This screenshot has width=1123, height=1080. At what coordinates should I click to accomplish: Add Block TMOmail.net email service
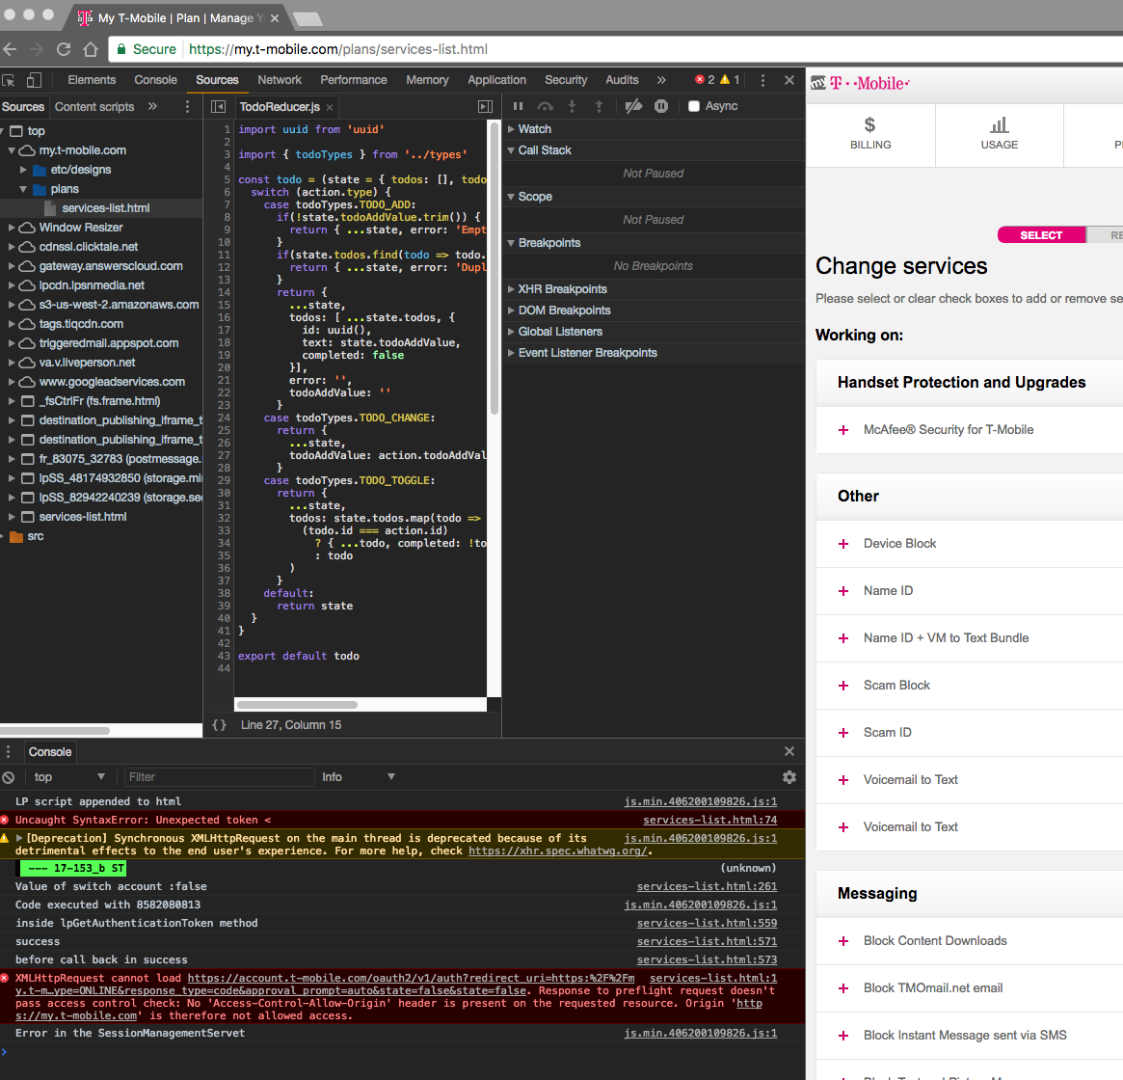click(843, 988)
